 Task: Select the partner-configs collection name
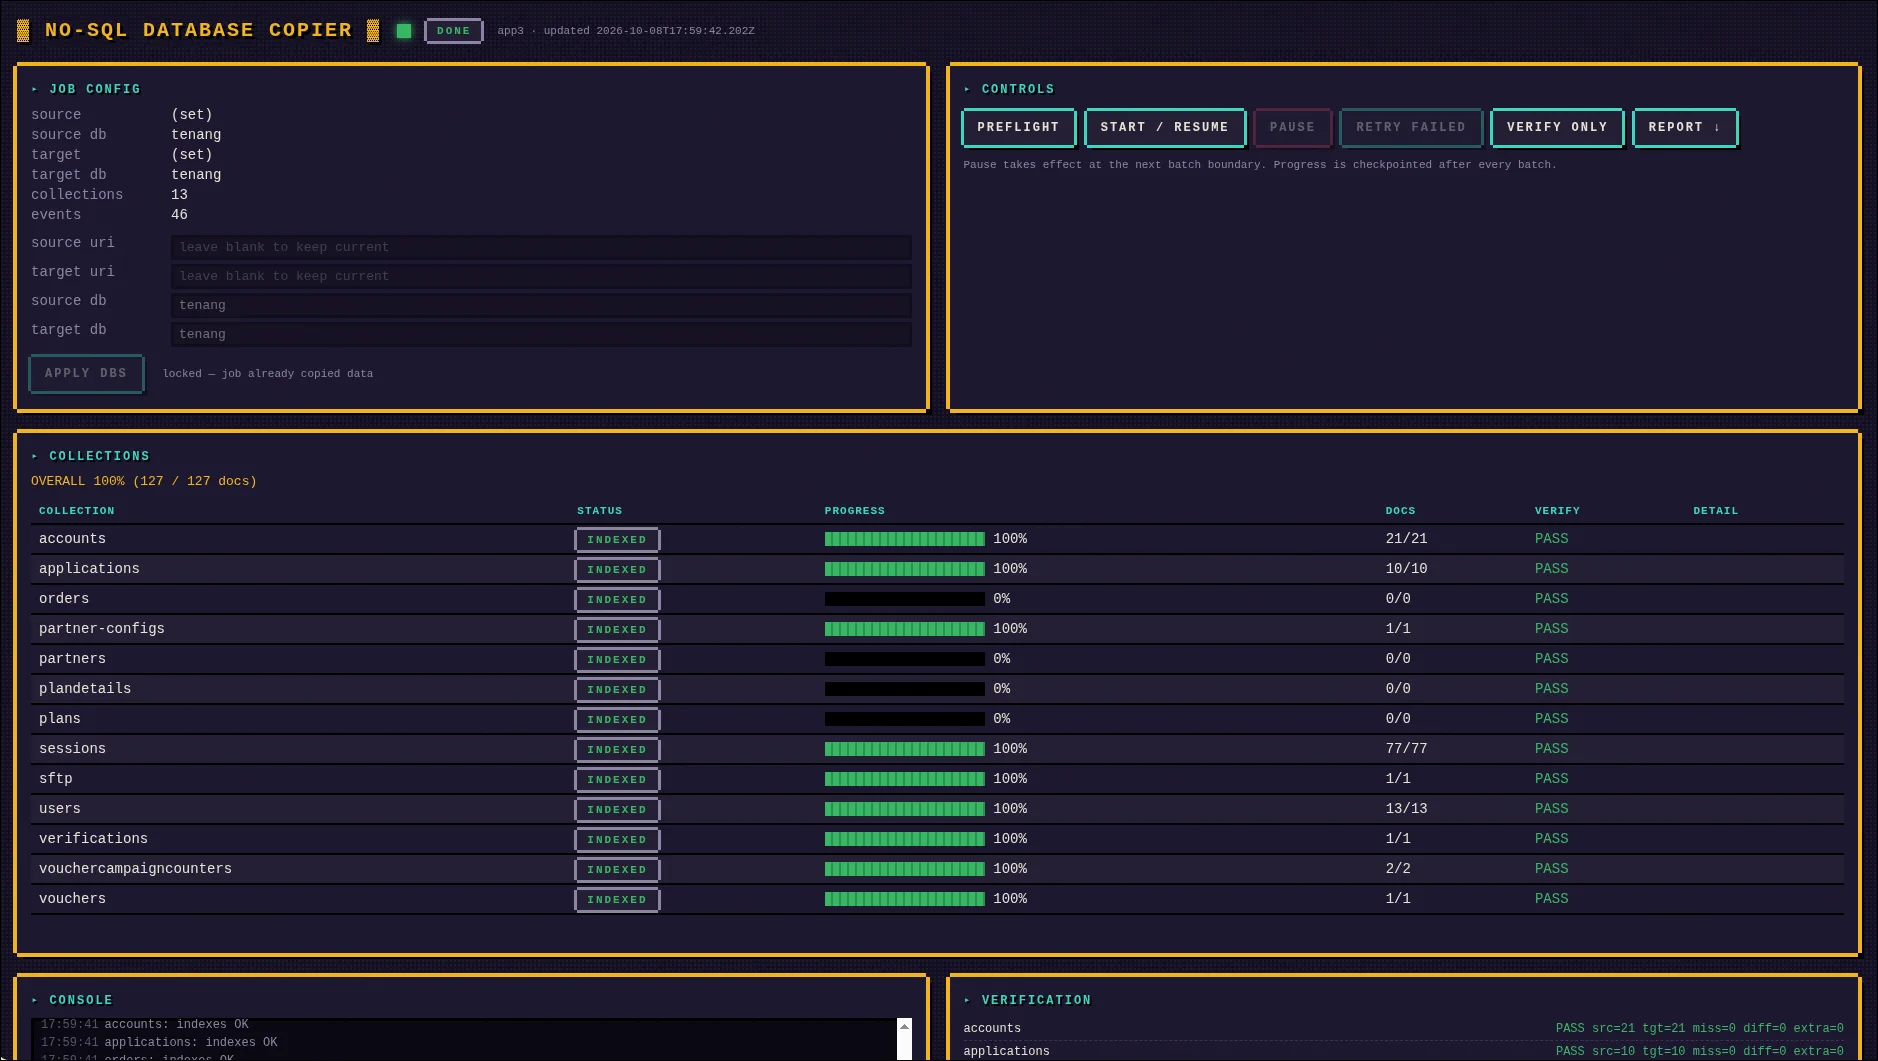pyautogui.click(x=102, y=629)
